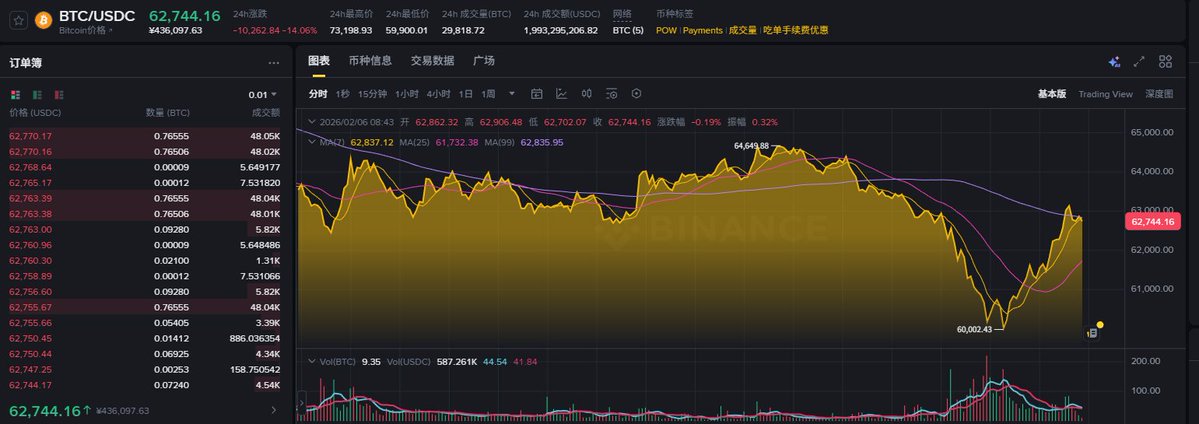Select the 图表 chart tab
This screenshot has width=1199, height=424.
(319, 61)
